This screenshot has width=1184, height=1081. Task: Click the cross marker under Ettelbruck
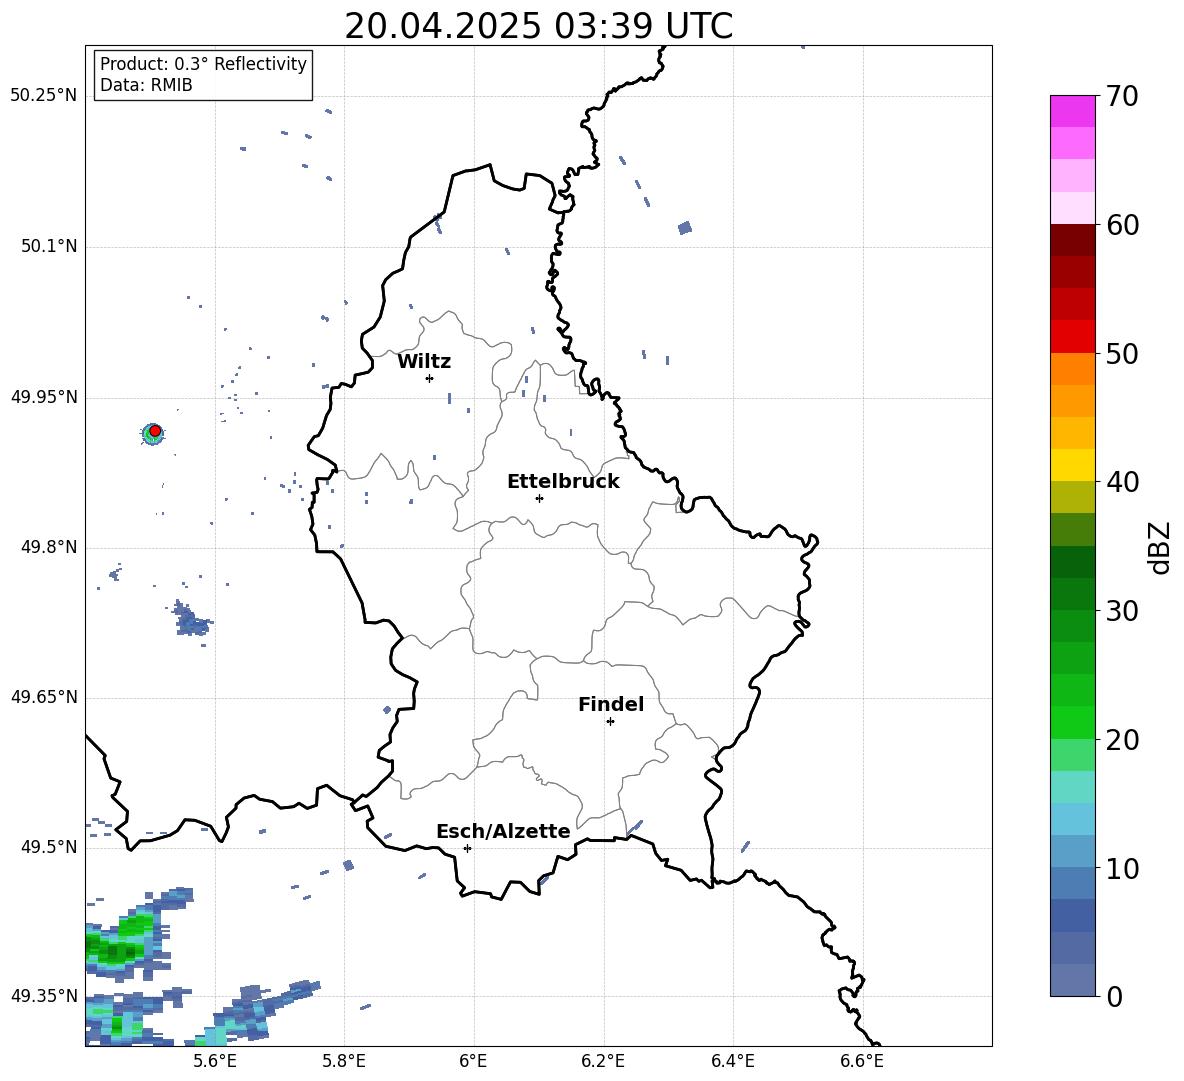tap(539, 498)
